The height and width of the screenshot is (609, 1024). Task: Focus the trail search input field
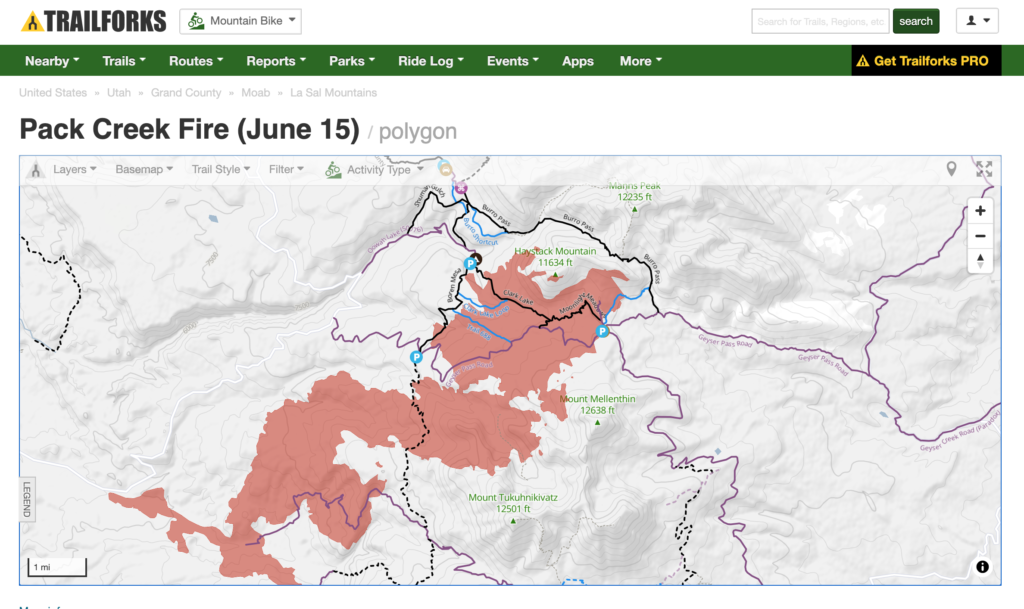(820, 21)
